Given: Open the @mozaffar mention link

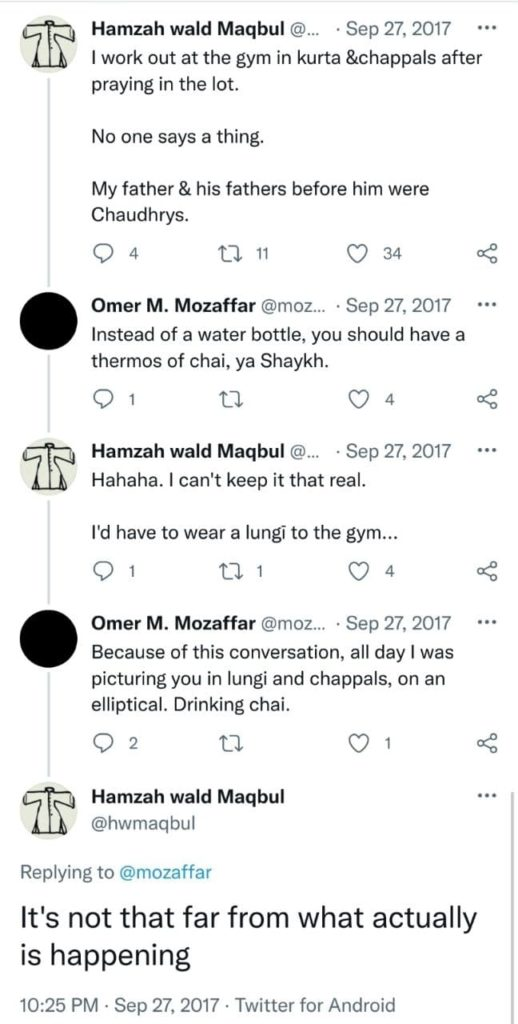Looking at the screenshot, I should coord(165,873).
